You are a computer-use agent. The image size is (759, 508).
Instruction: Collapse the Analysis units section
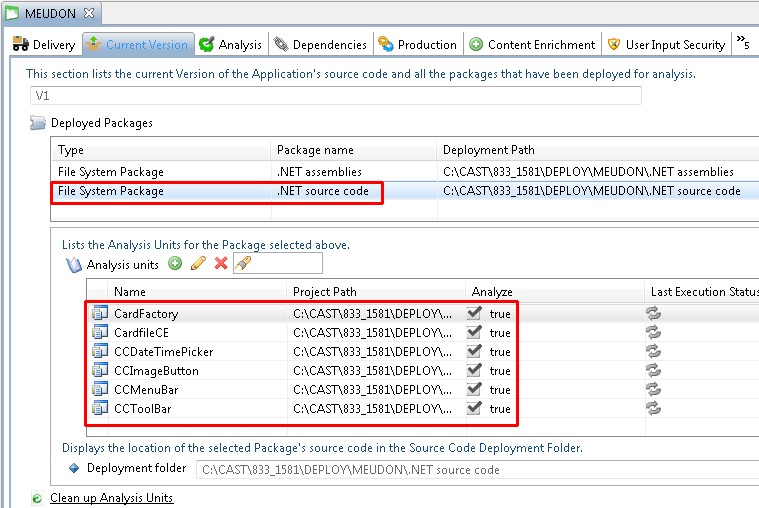tap(73, 265)
